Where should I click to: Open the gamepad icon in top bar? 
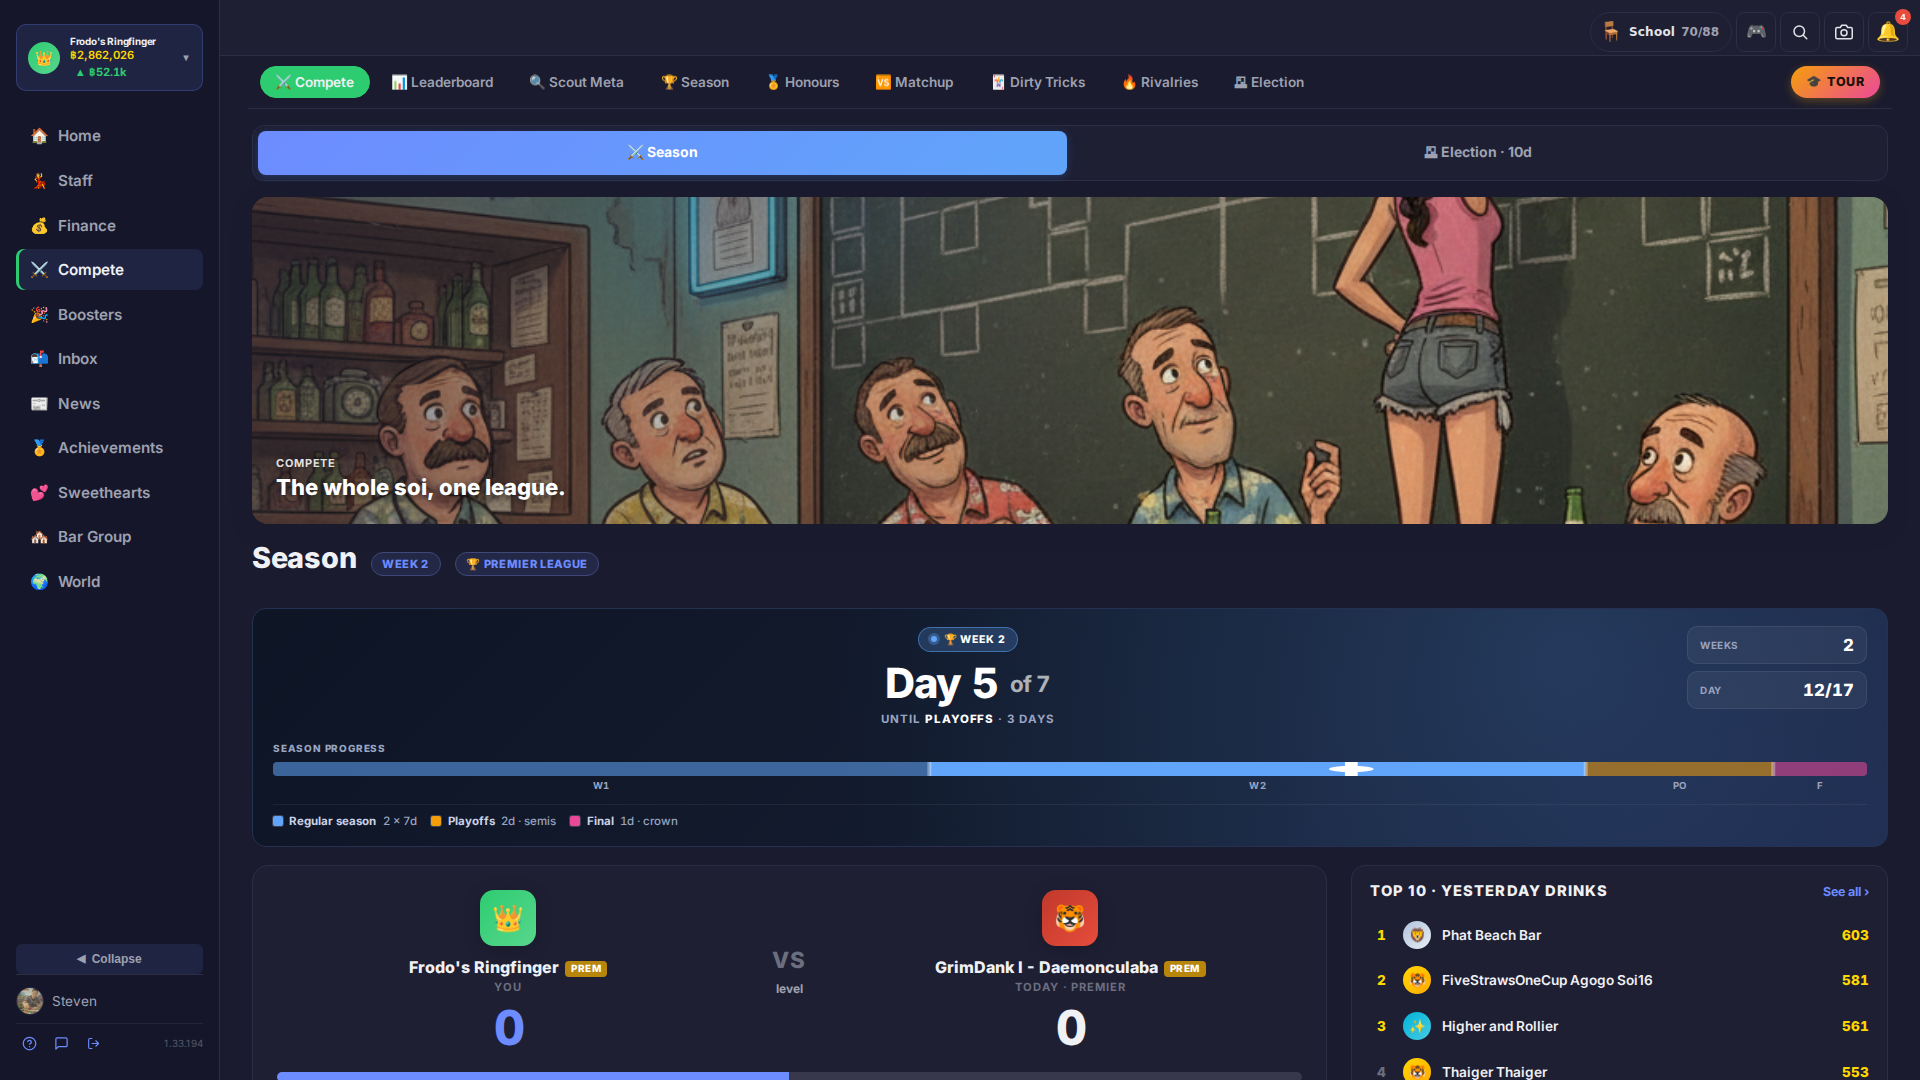pyautogui.click(x=1756, y=32)
